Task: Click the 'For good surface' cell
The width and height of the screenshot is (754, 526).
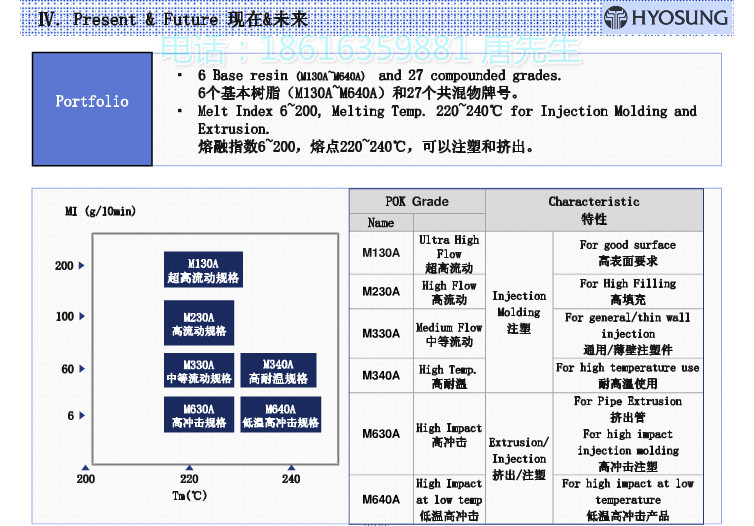Action: (x=628, y=253)
